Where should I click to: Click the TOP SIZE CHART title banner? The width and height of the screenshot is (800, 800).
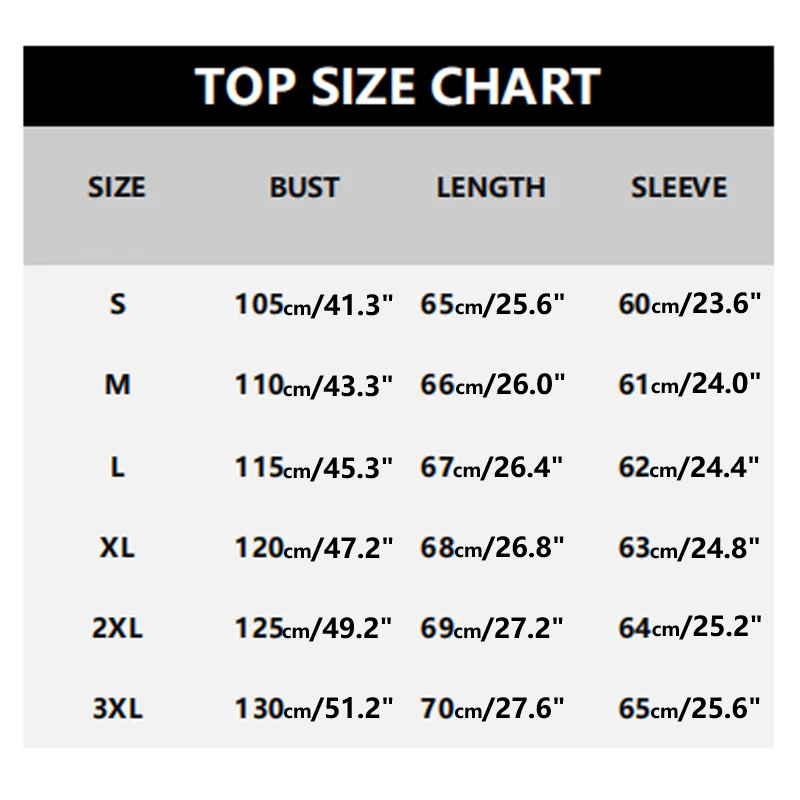tap(398, 87)
